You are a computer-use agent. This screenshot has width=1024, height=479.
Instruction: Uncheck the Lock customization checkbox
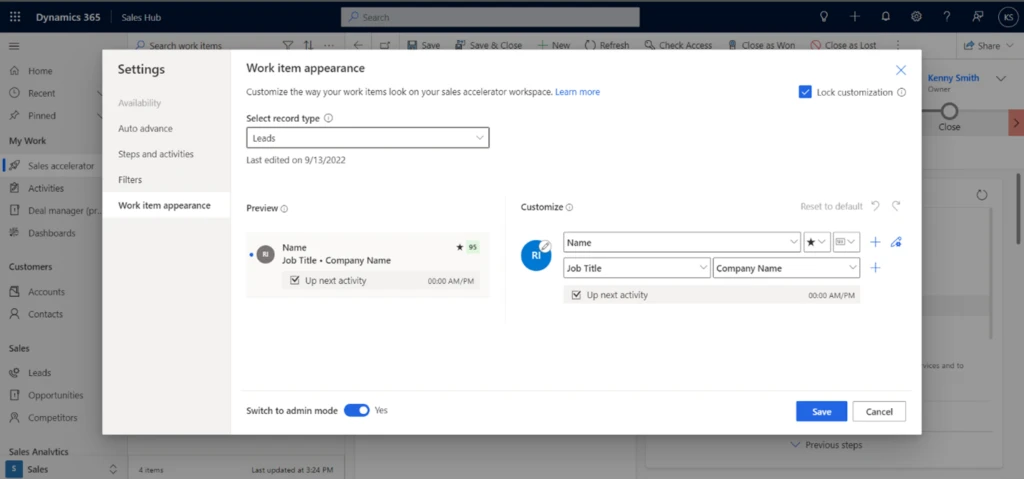click(x=805, y=92)
